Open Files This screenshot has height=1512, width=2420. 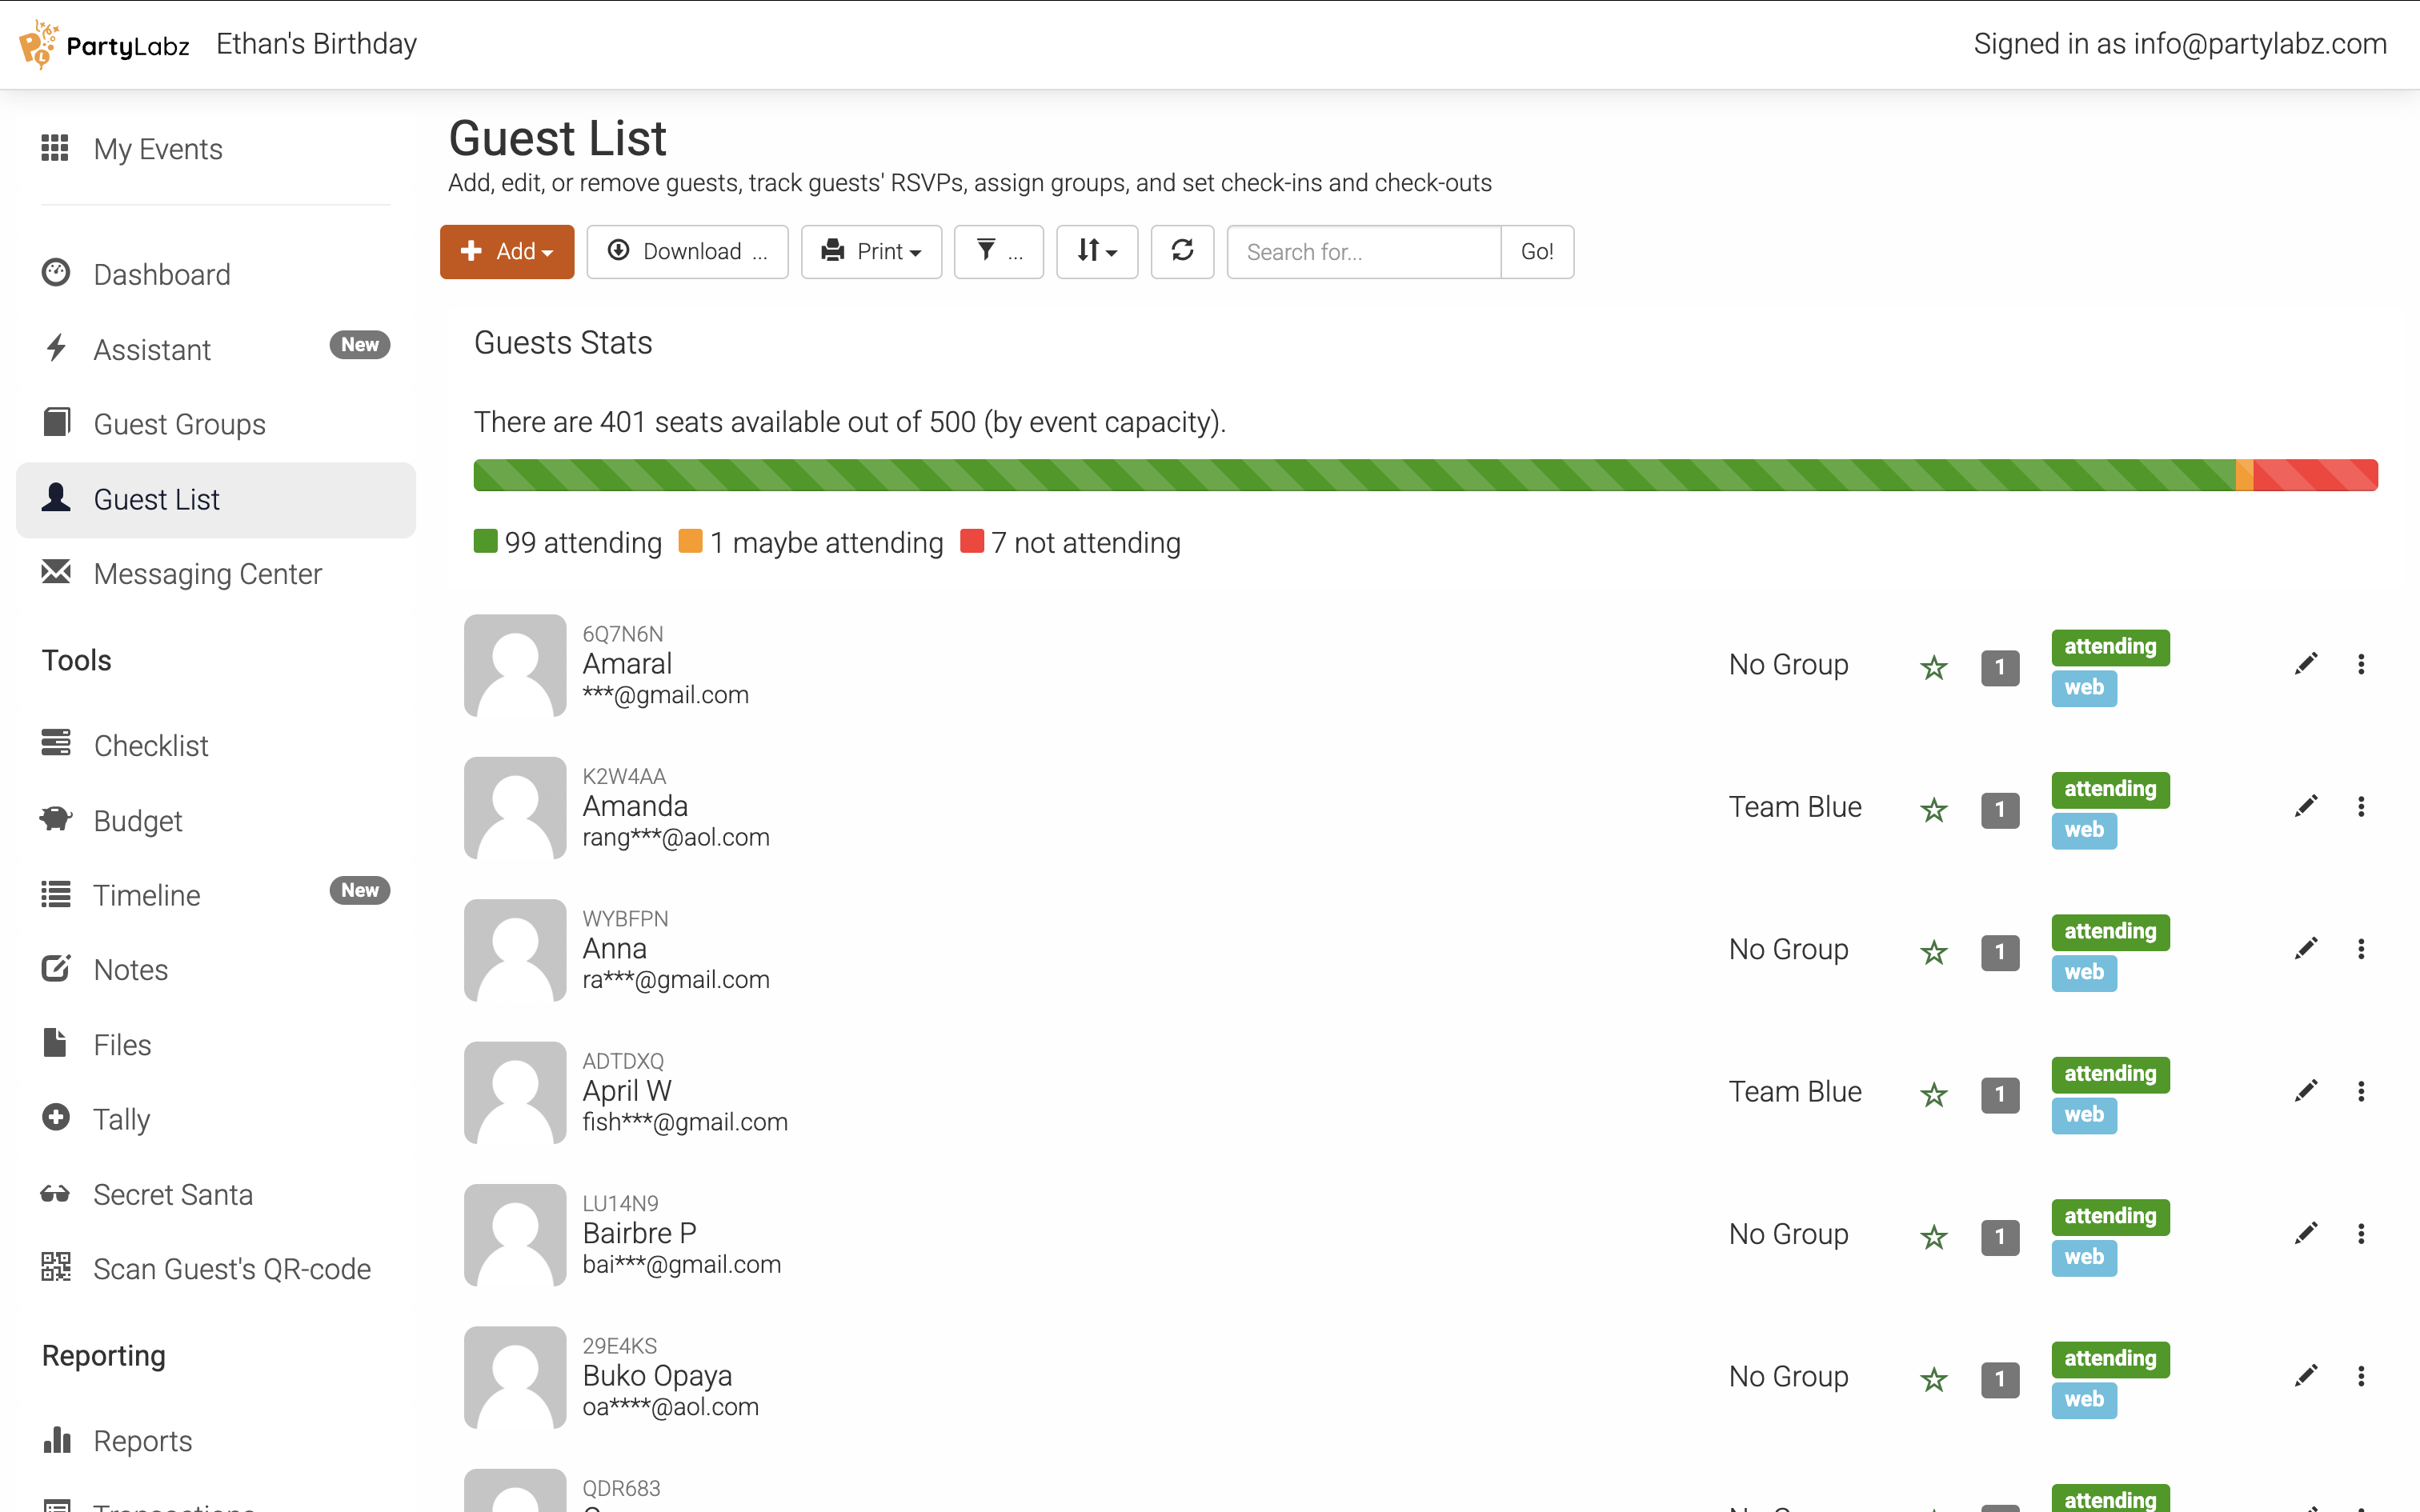coord(215,1044)
